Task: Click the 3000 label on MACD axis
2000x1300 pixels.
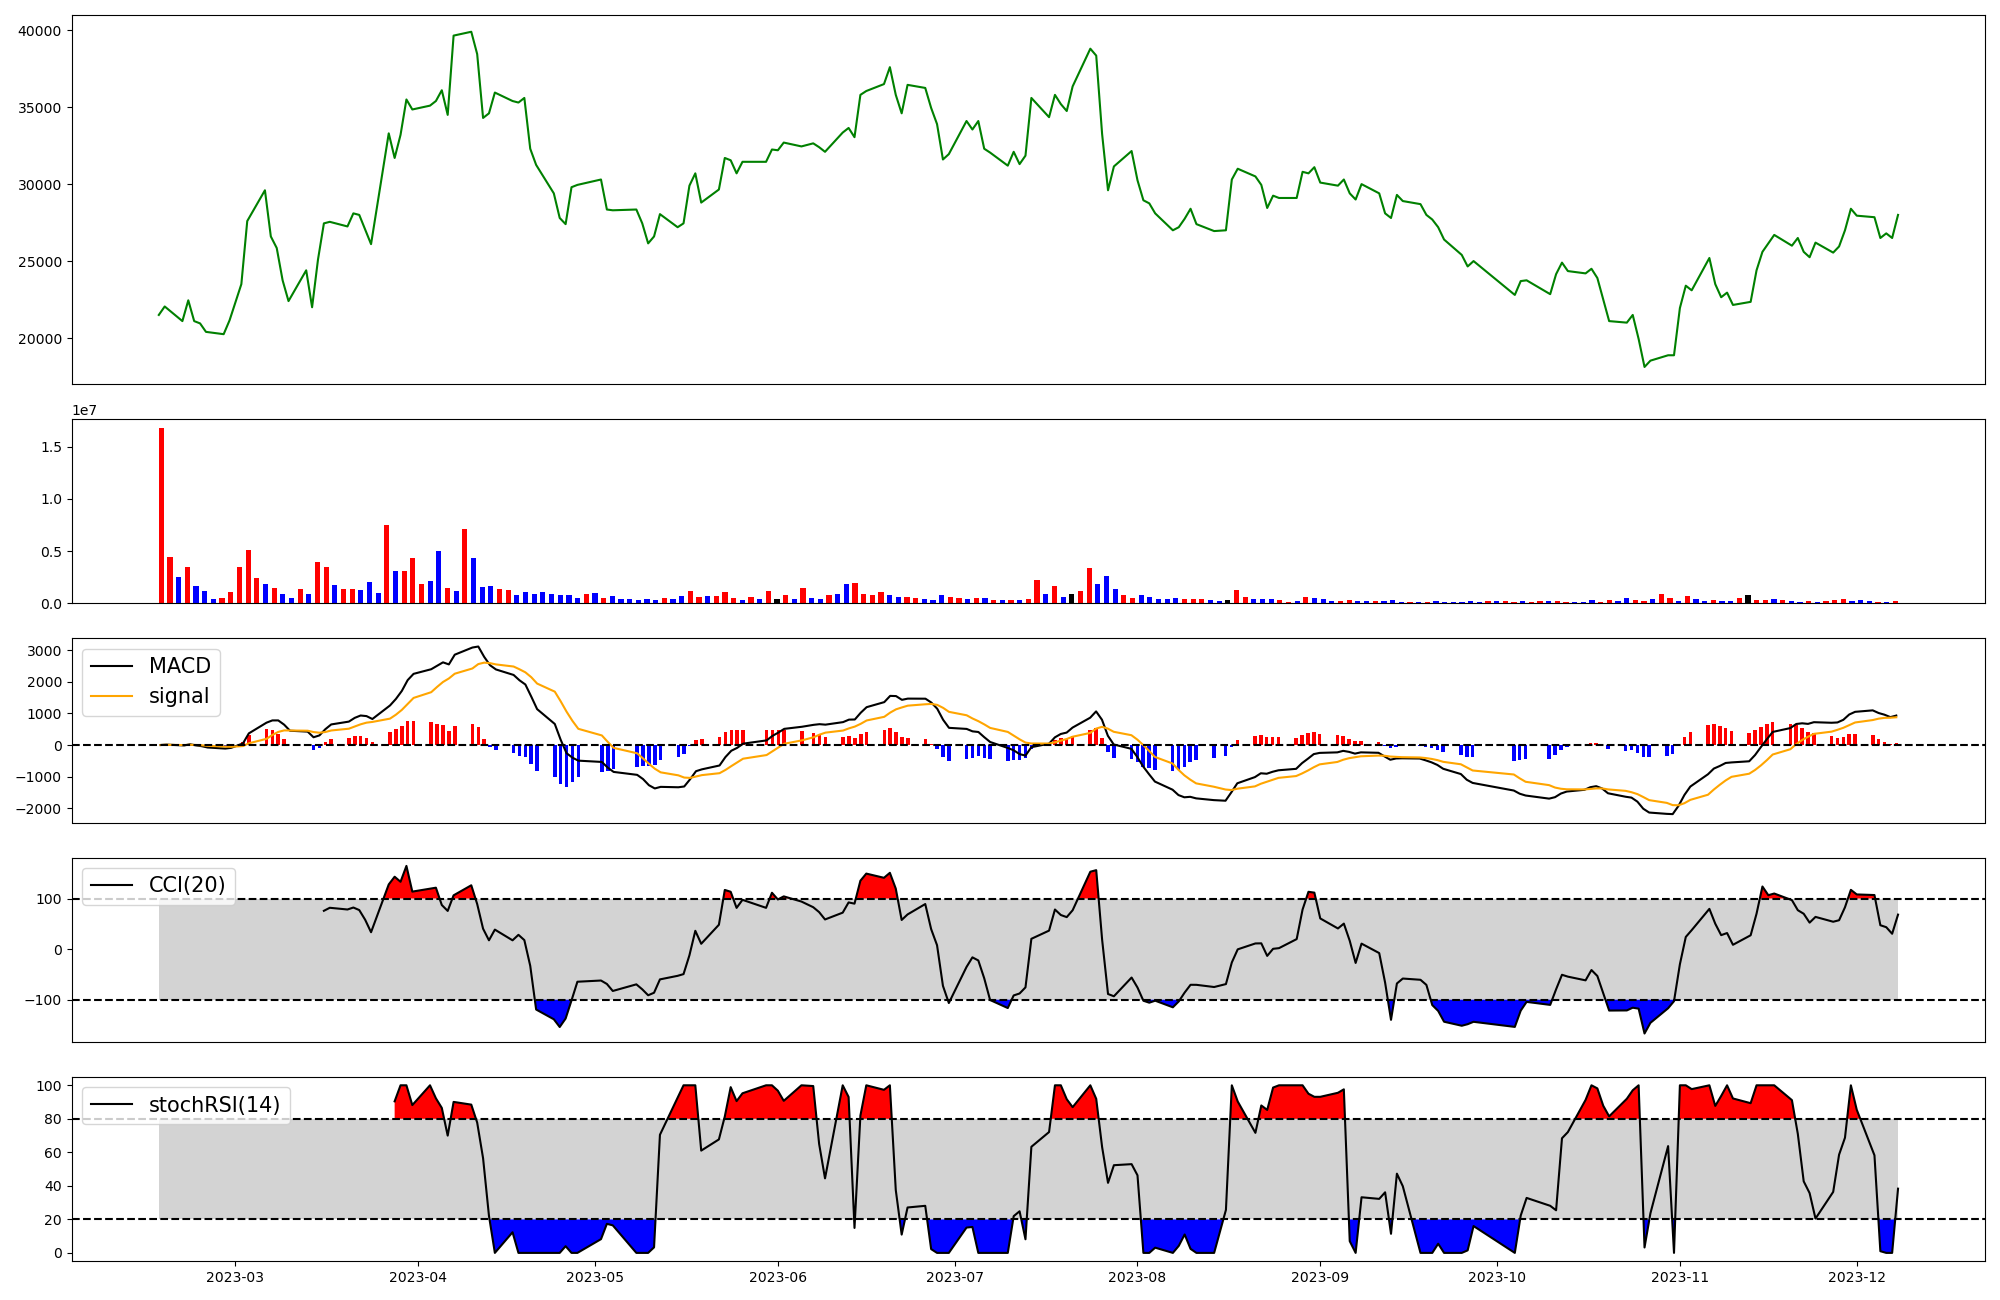Action: click(x=45, y=651)
